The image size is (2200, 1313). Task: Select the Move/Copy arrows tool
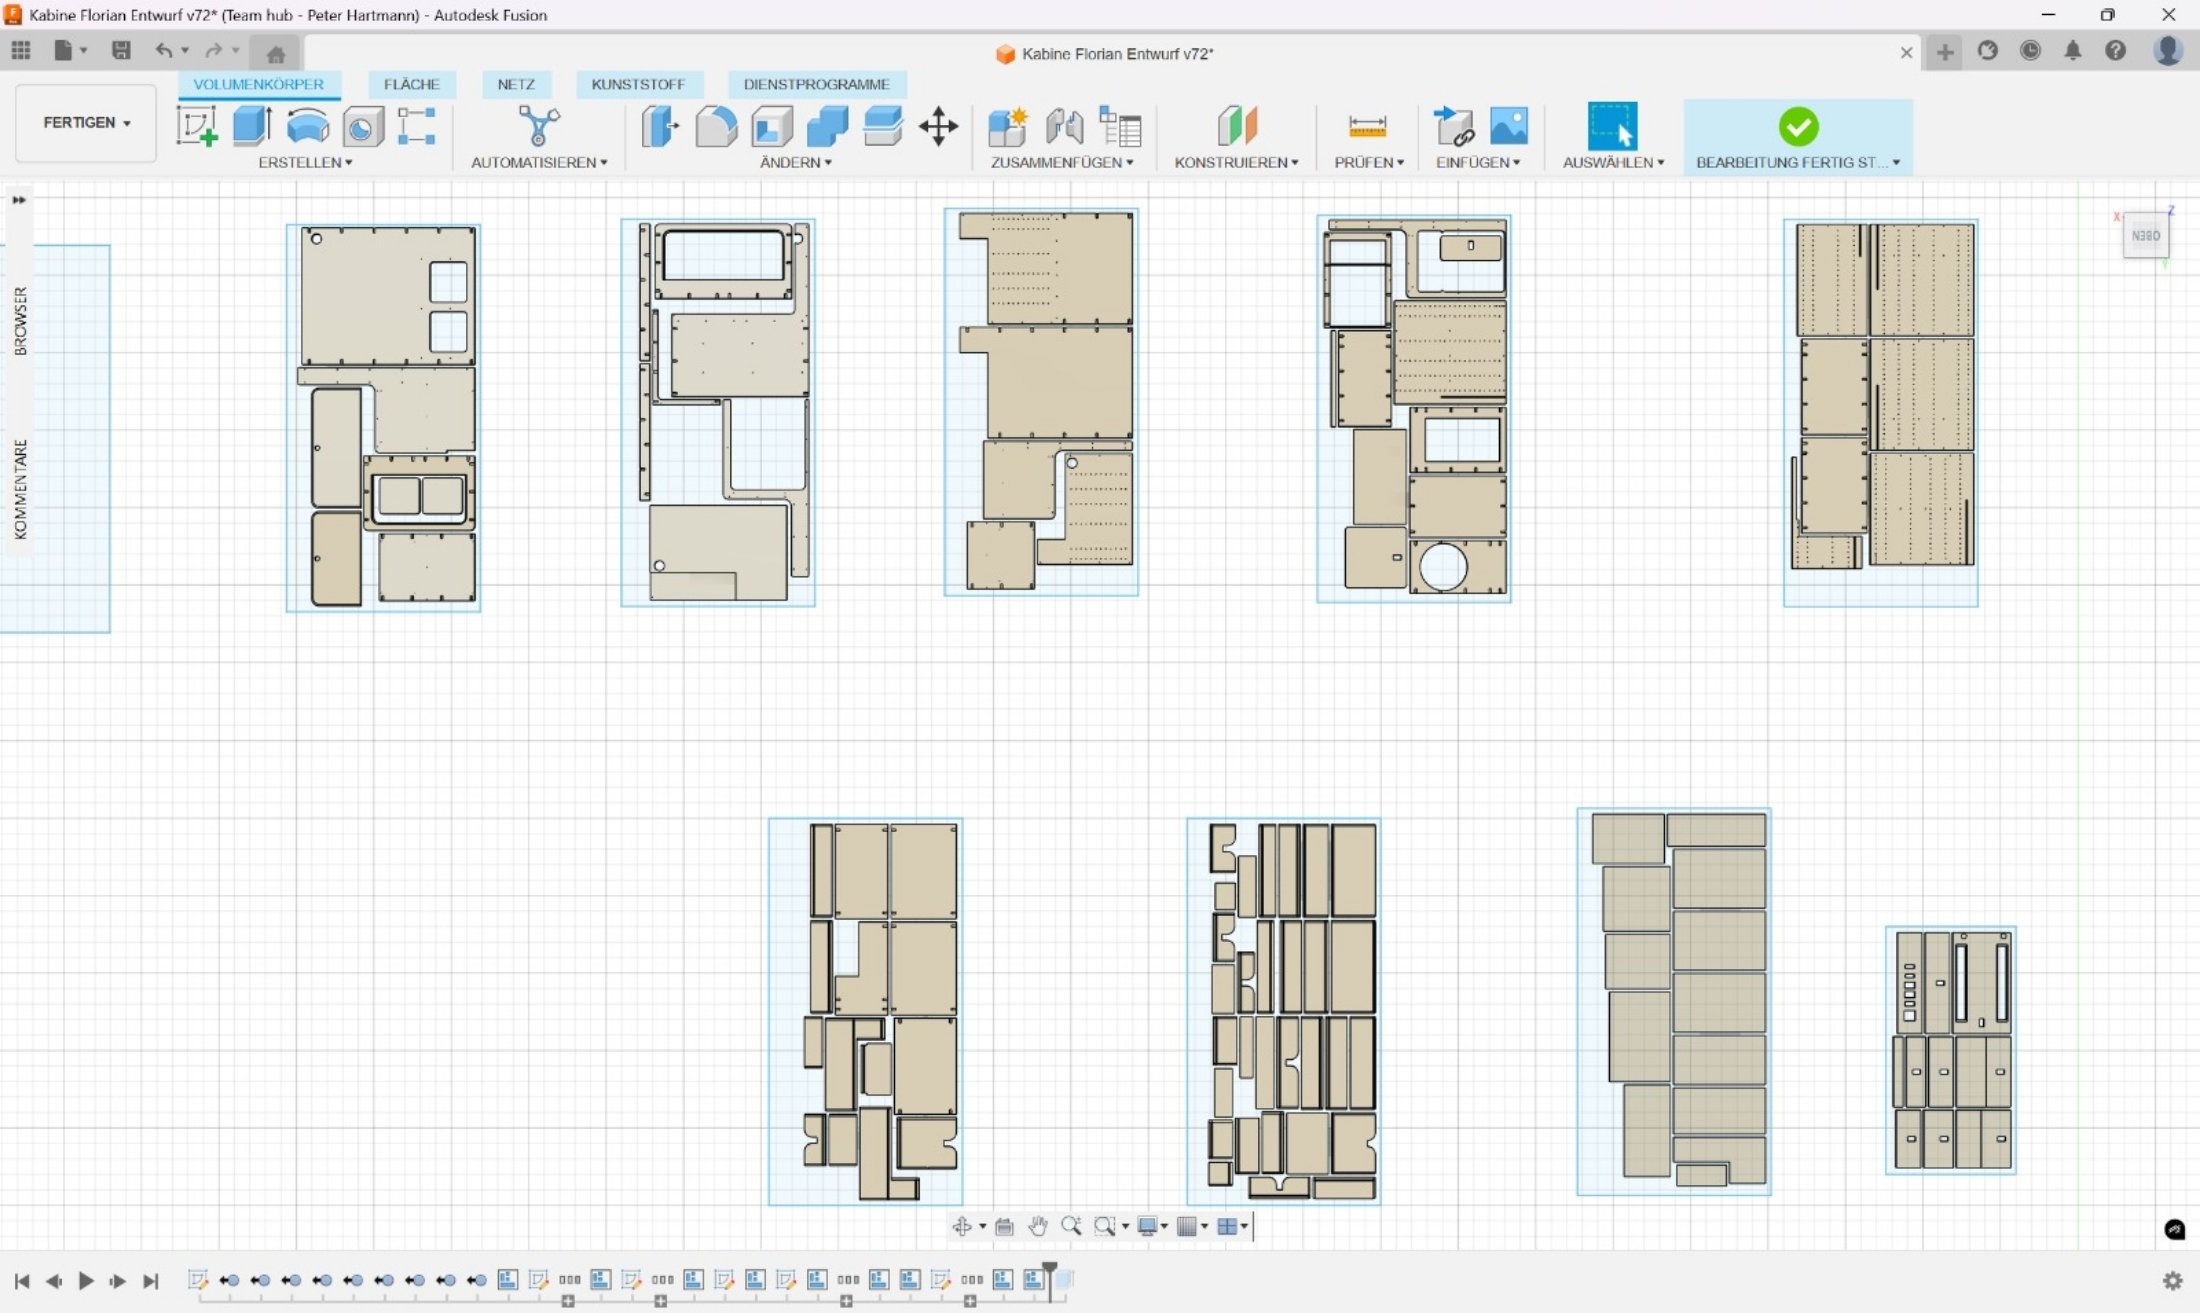pyautogui.click(x=938, y=127)
